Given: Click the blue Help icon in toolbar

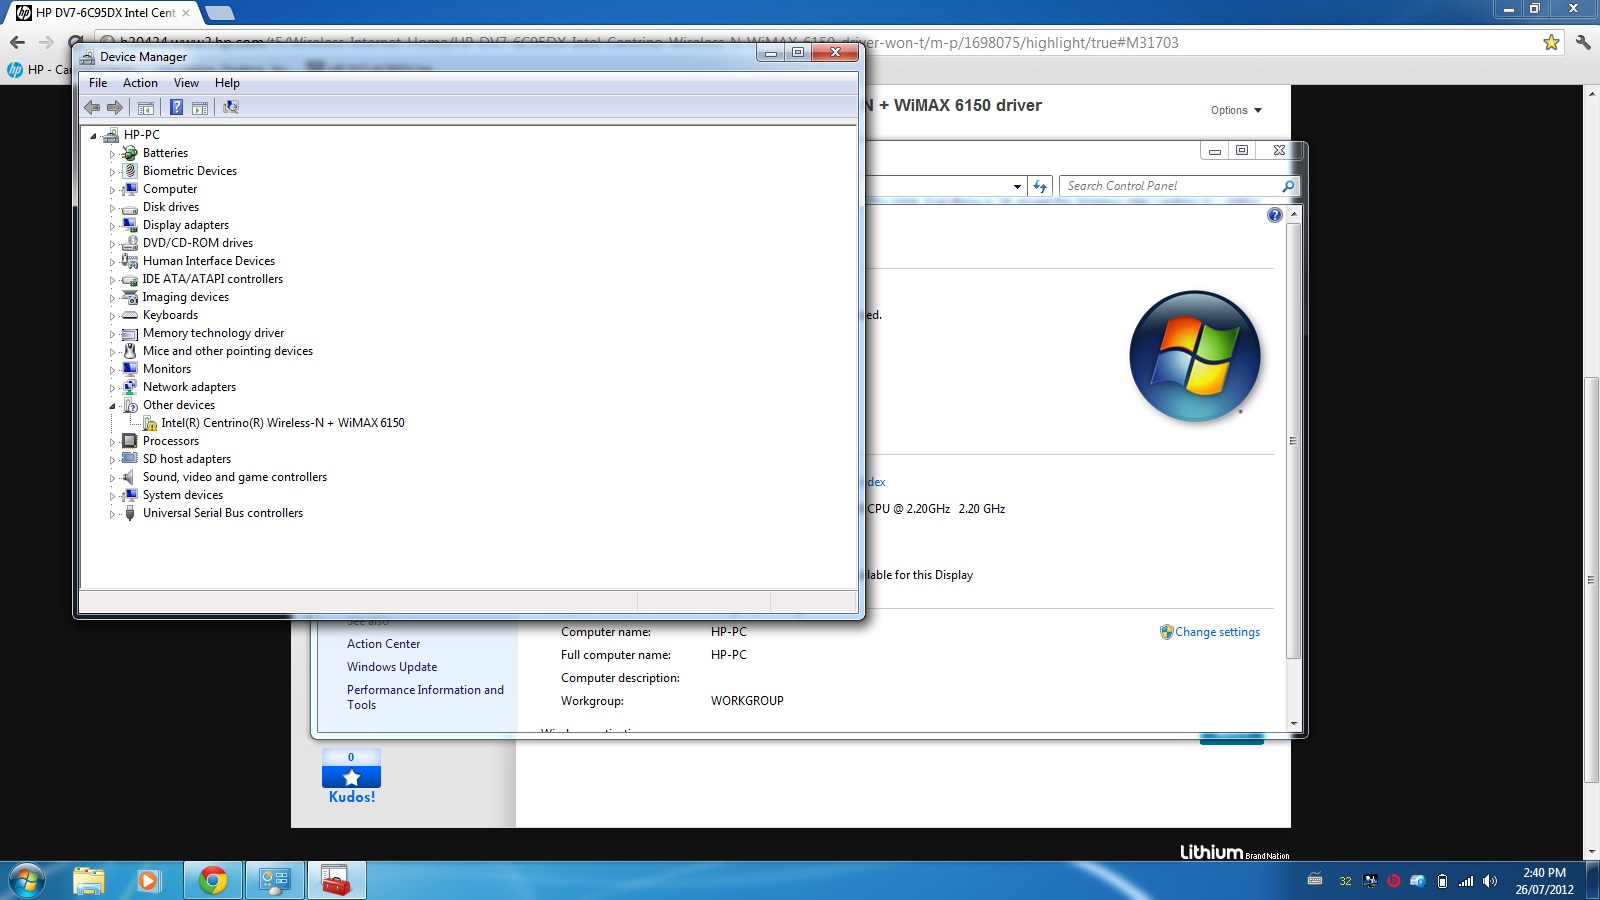Looking at the screenshot, I should [x=176, y=107].
